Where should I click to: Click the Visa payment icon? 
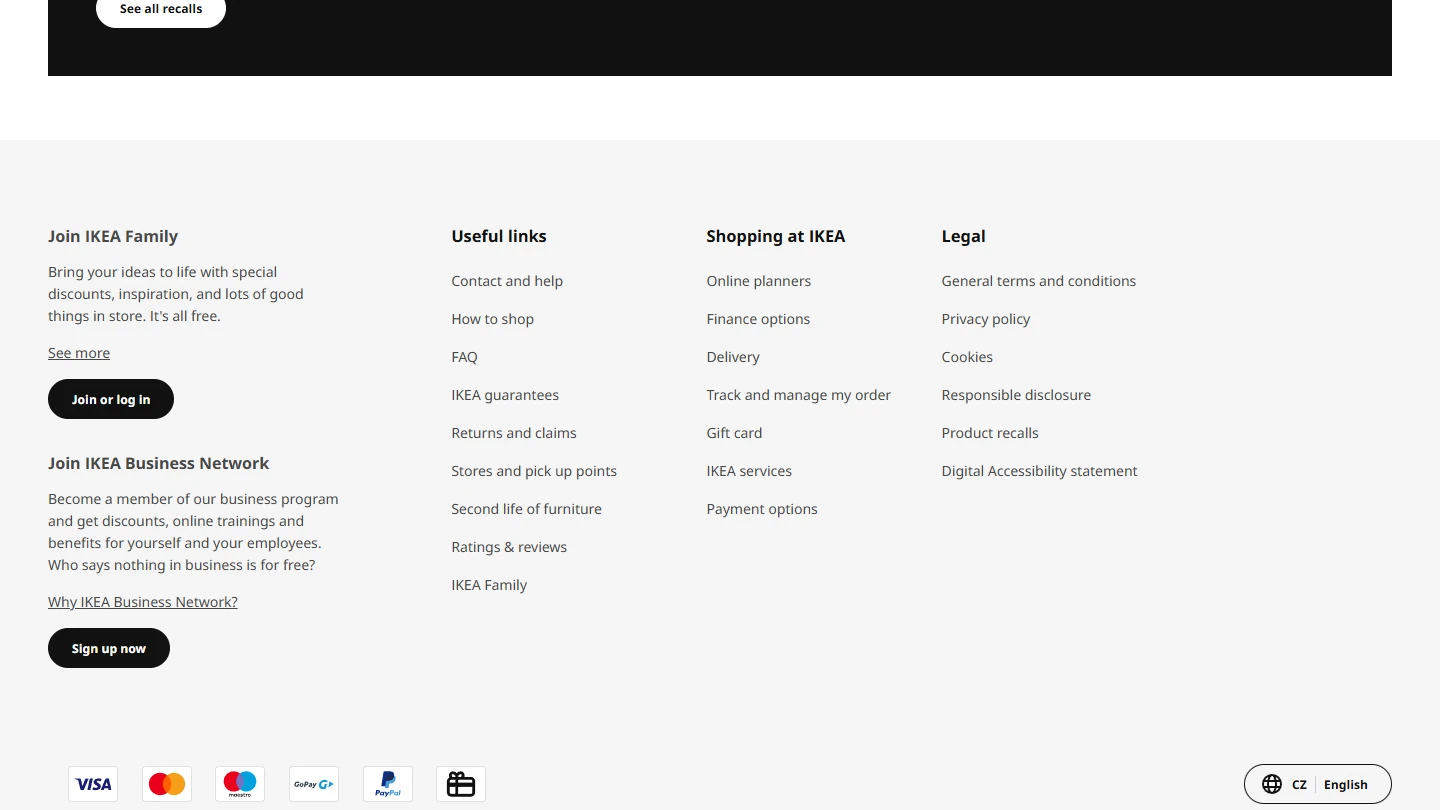pyautogui.click(x=93, y=784)
